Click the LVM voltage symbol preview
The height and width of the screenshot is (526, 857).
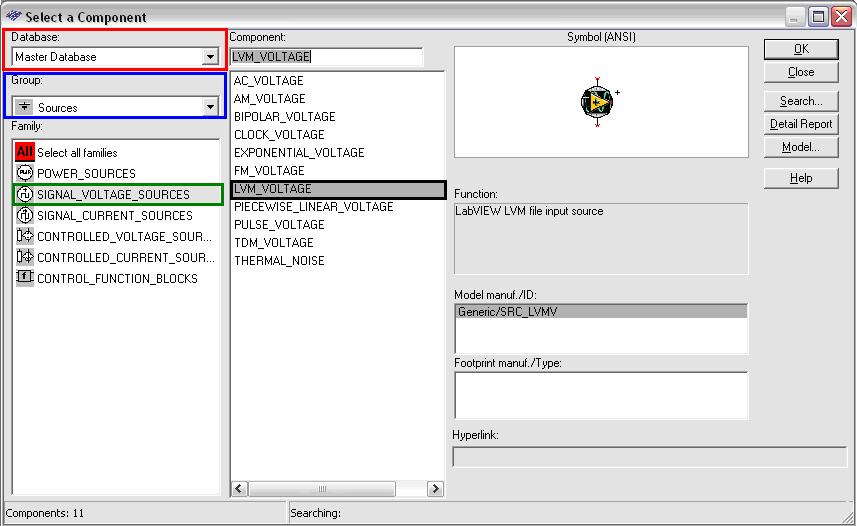pos(597,101)
